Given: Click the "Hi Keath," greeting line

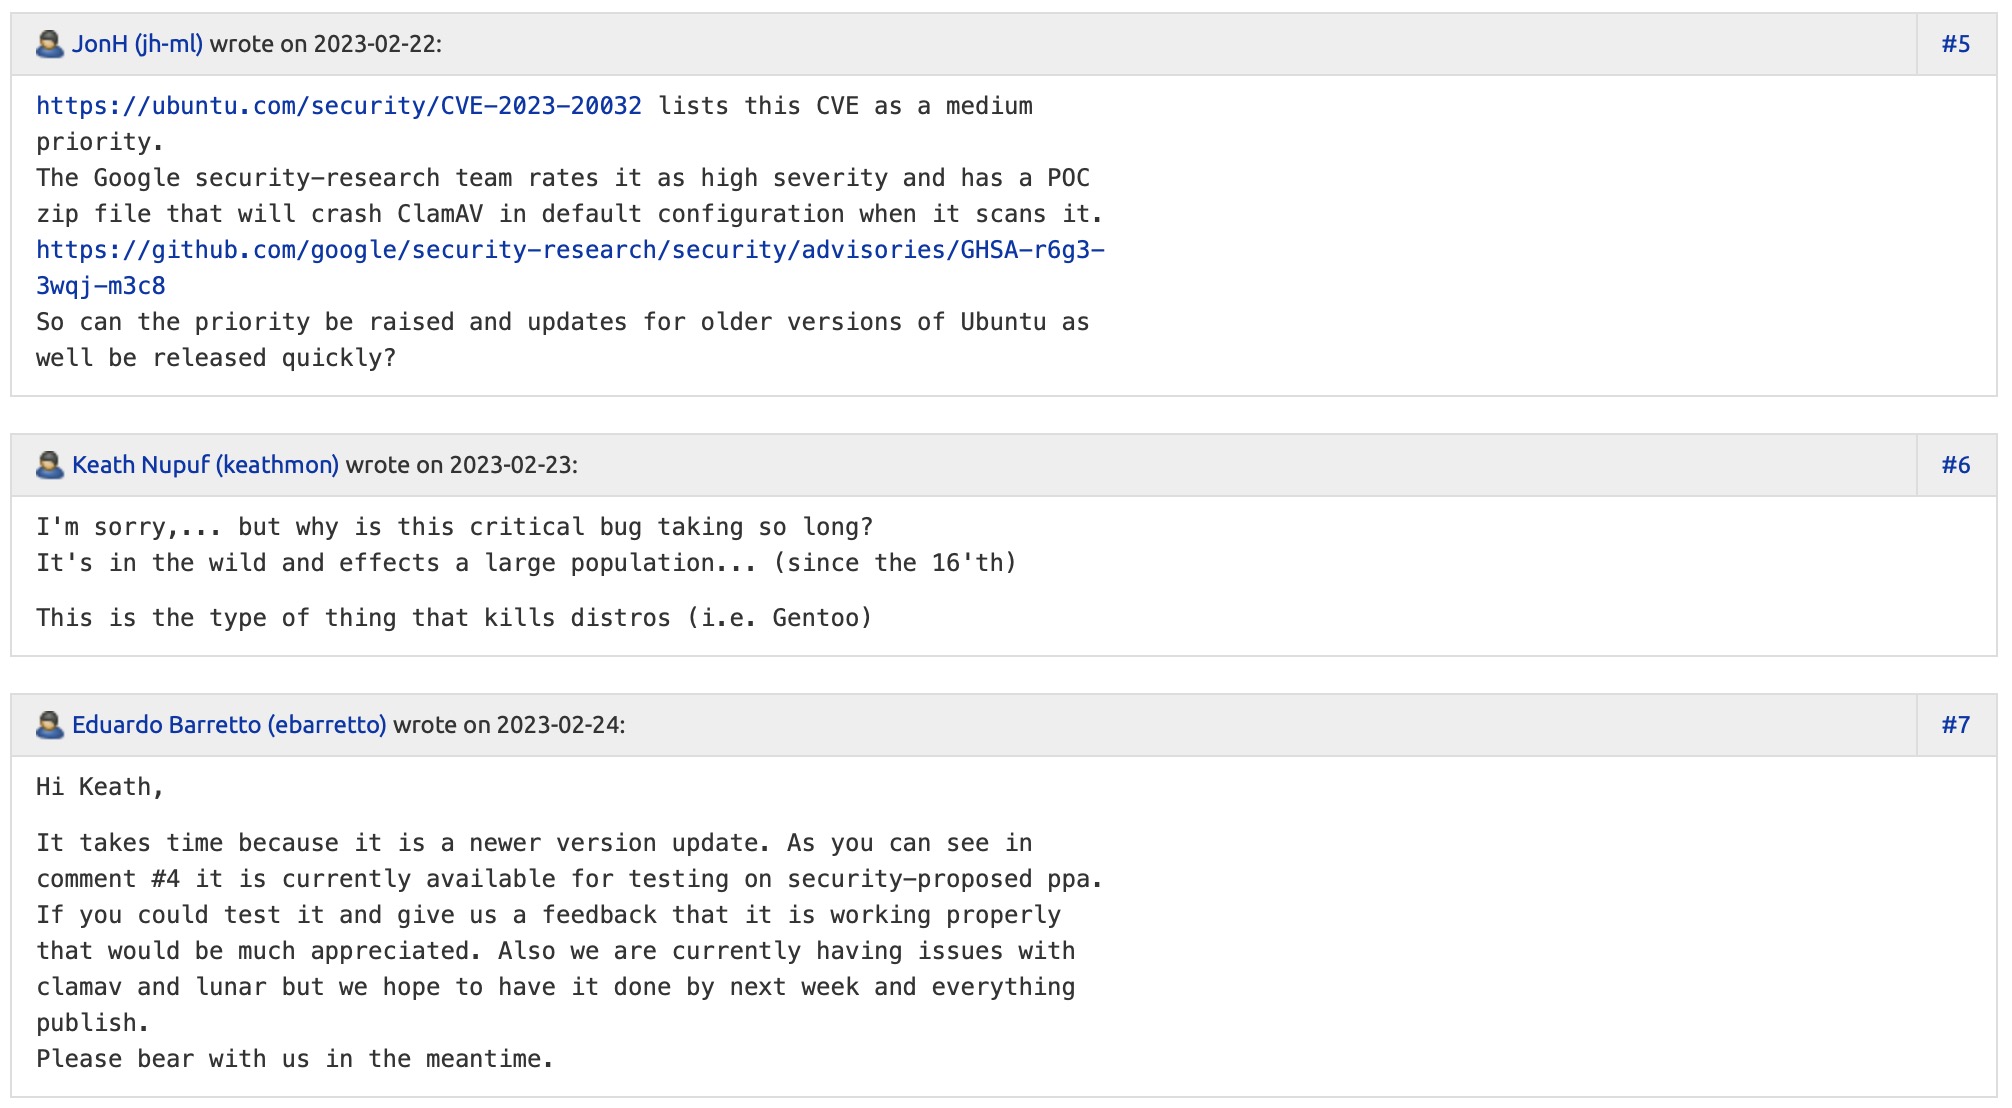Looking at the screenshot, I should [x=100, y=787].
